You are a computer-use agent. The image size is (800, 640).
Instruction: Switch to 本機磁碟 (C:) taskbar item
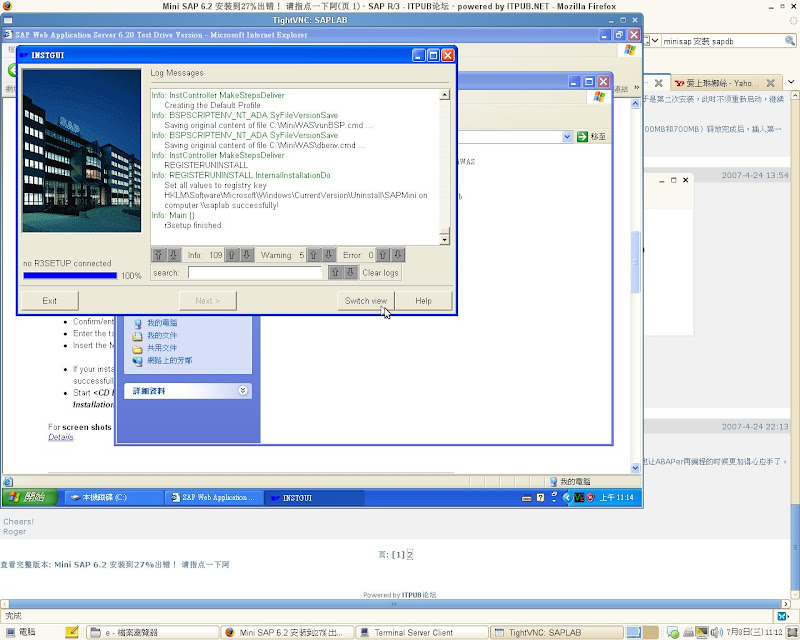click(x=113, y=498)
